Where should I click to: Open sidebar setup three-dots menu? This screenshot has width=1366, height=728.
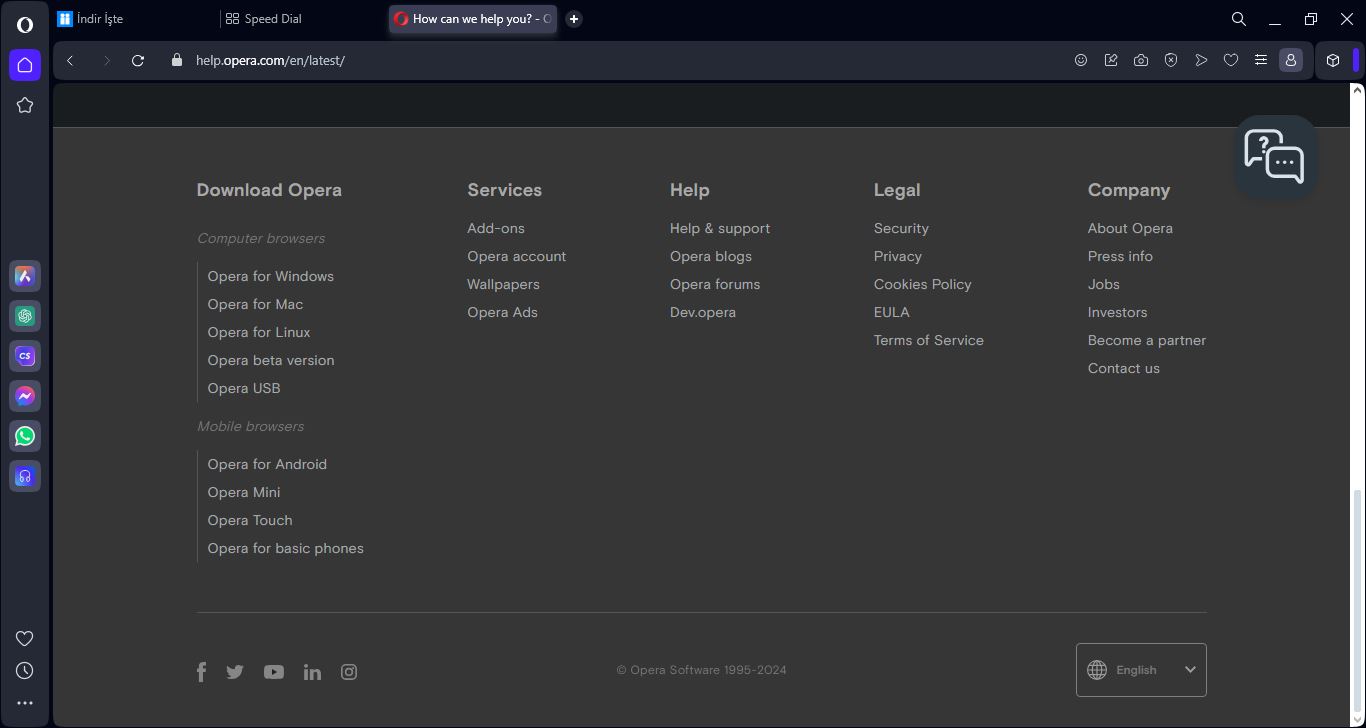coord(25,703)
